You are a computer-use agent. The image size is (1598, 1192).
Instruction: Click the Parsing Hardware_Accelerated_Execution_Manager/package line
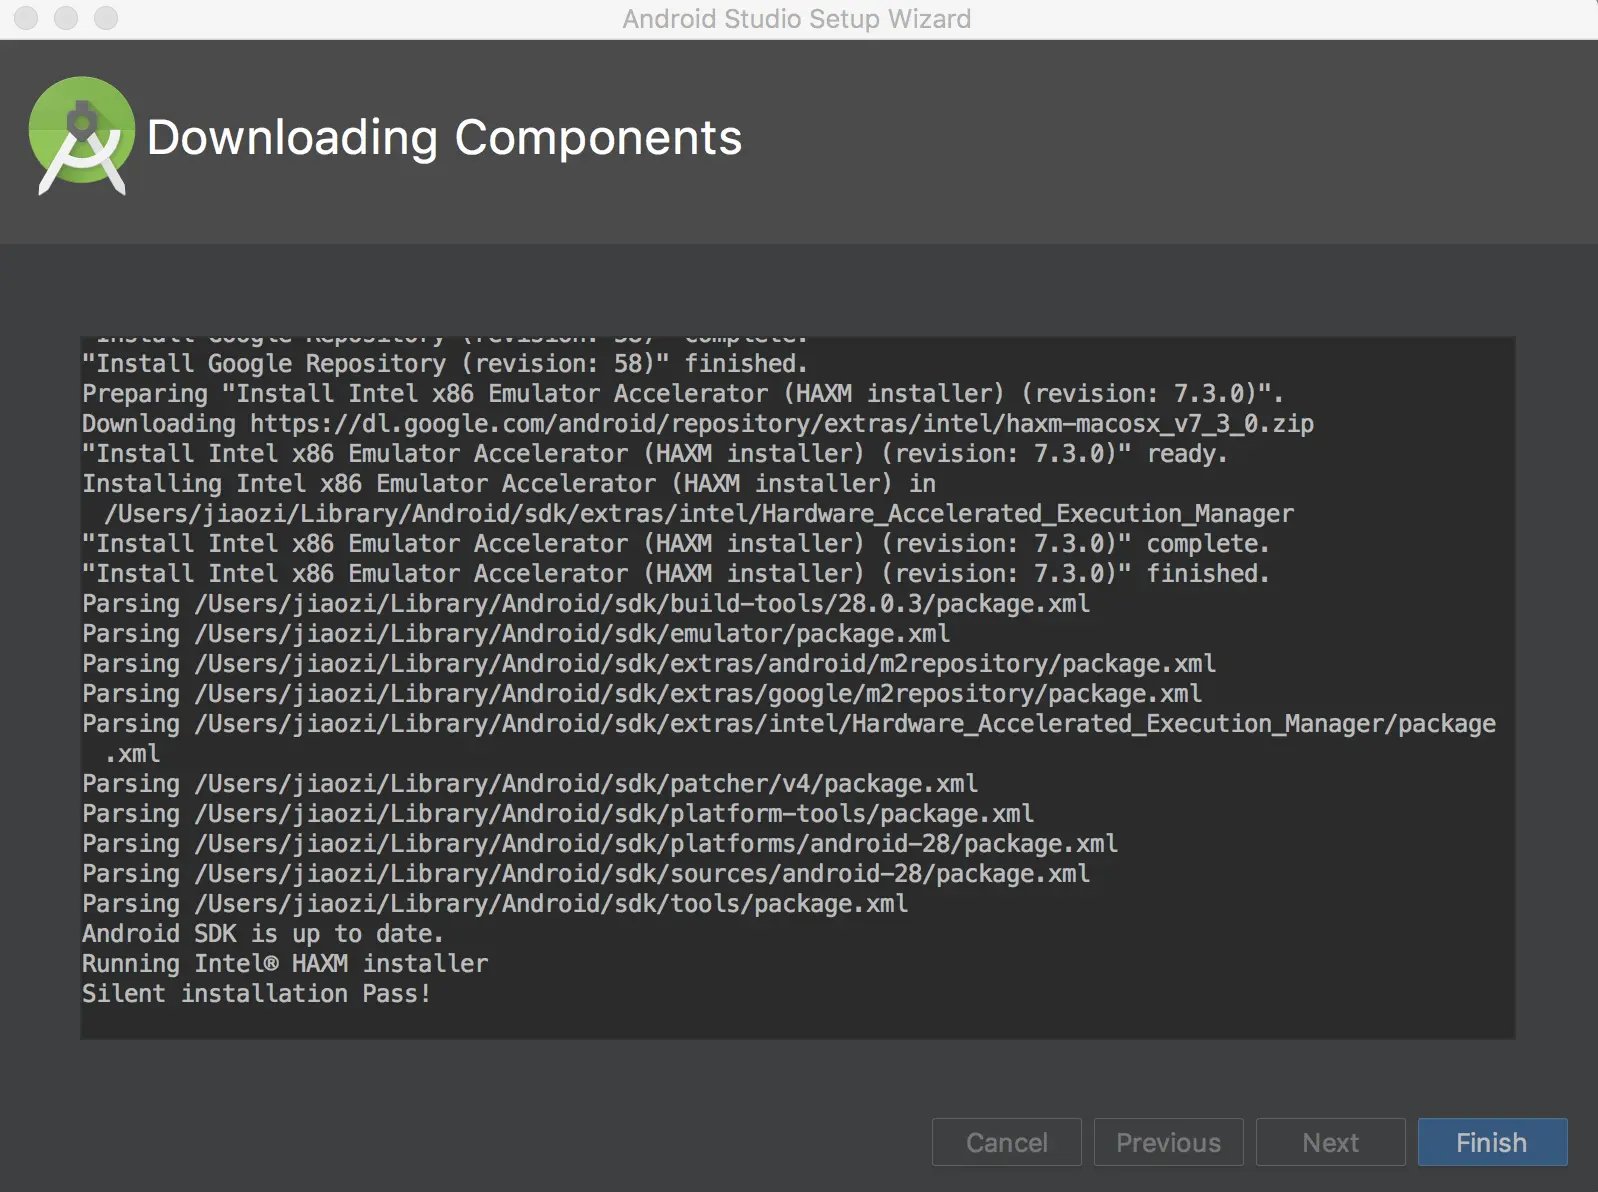789,723
